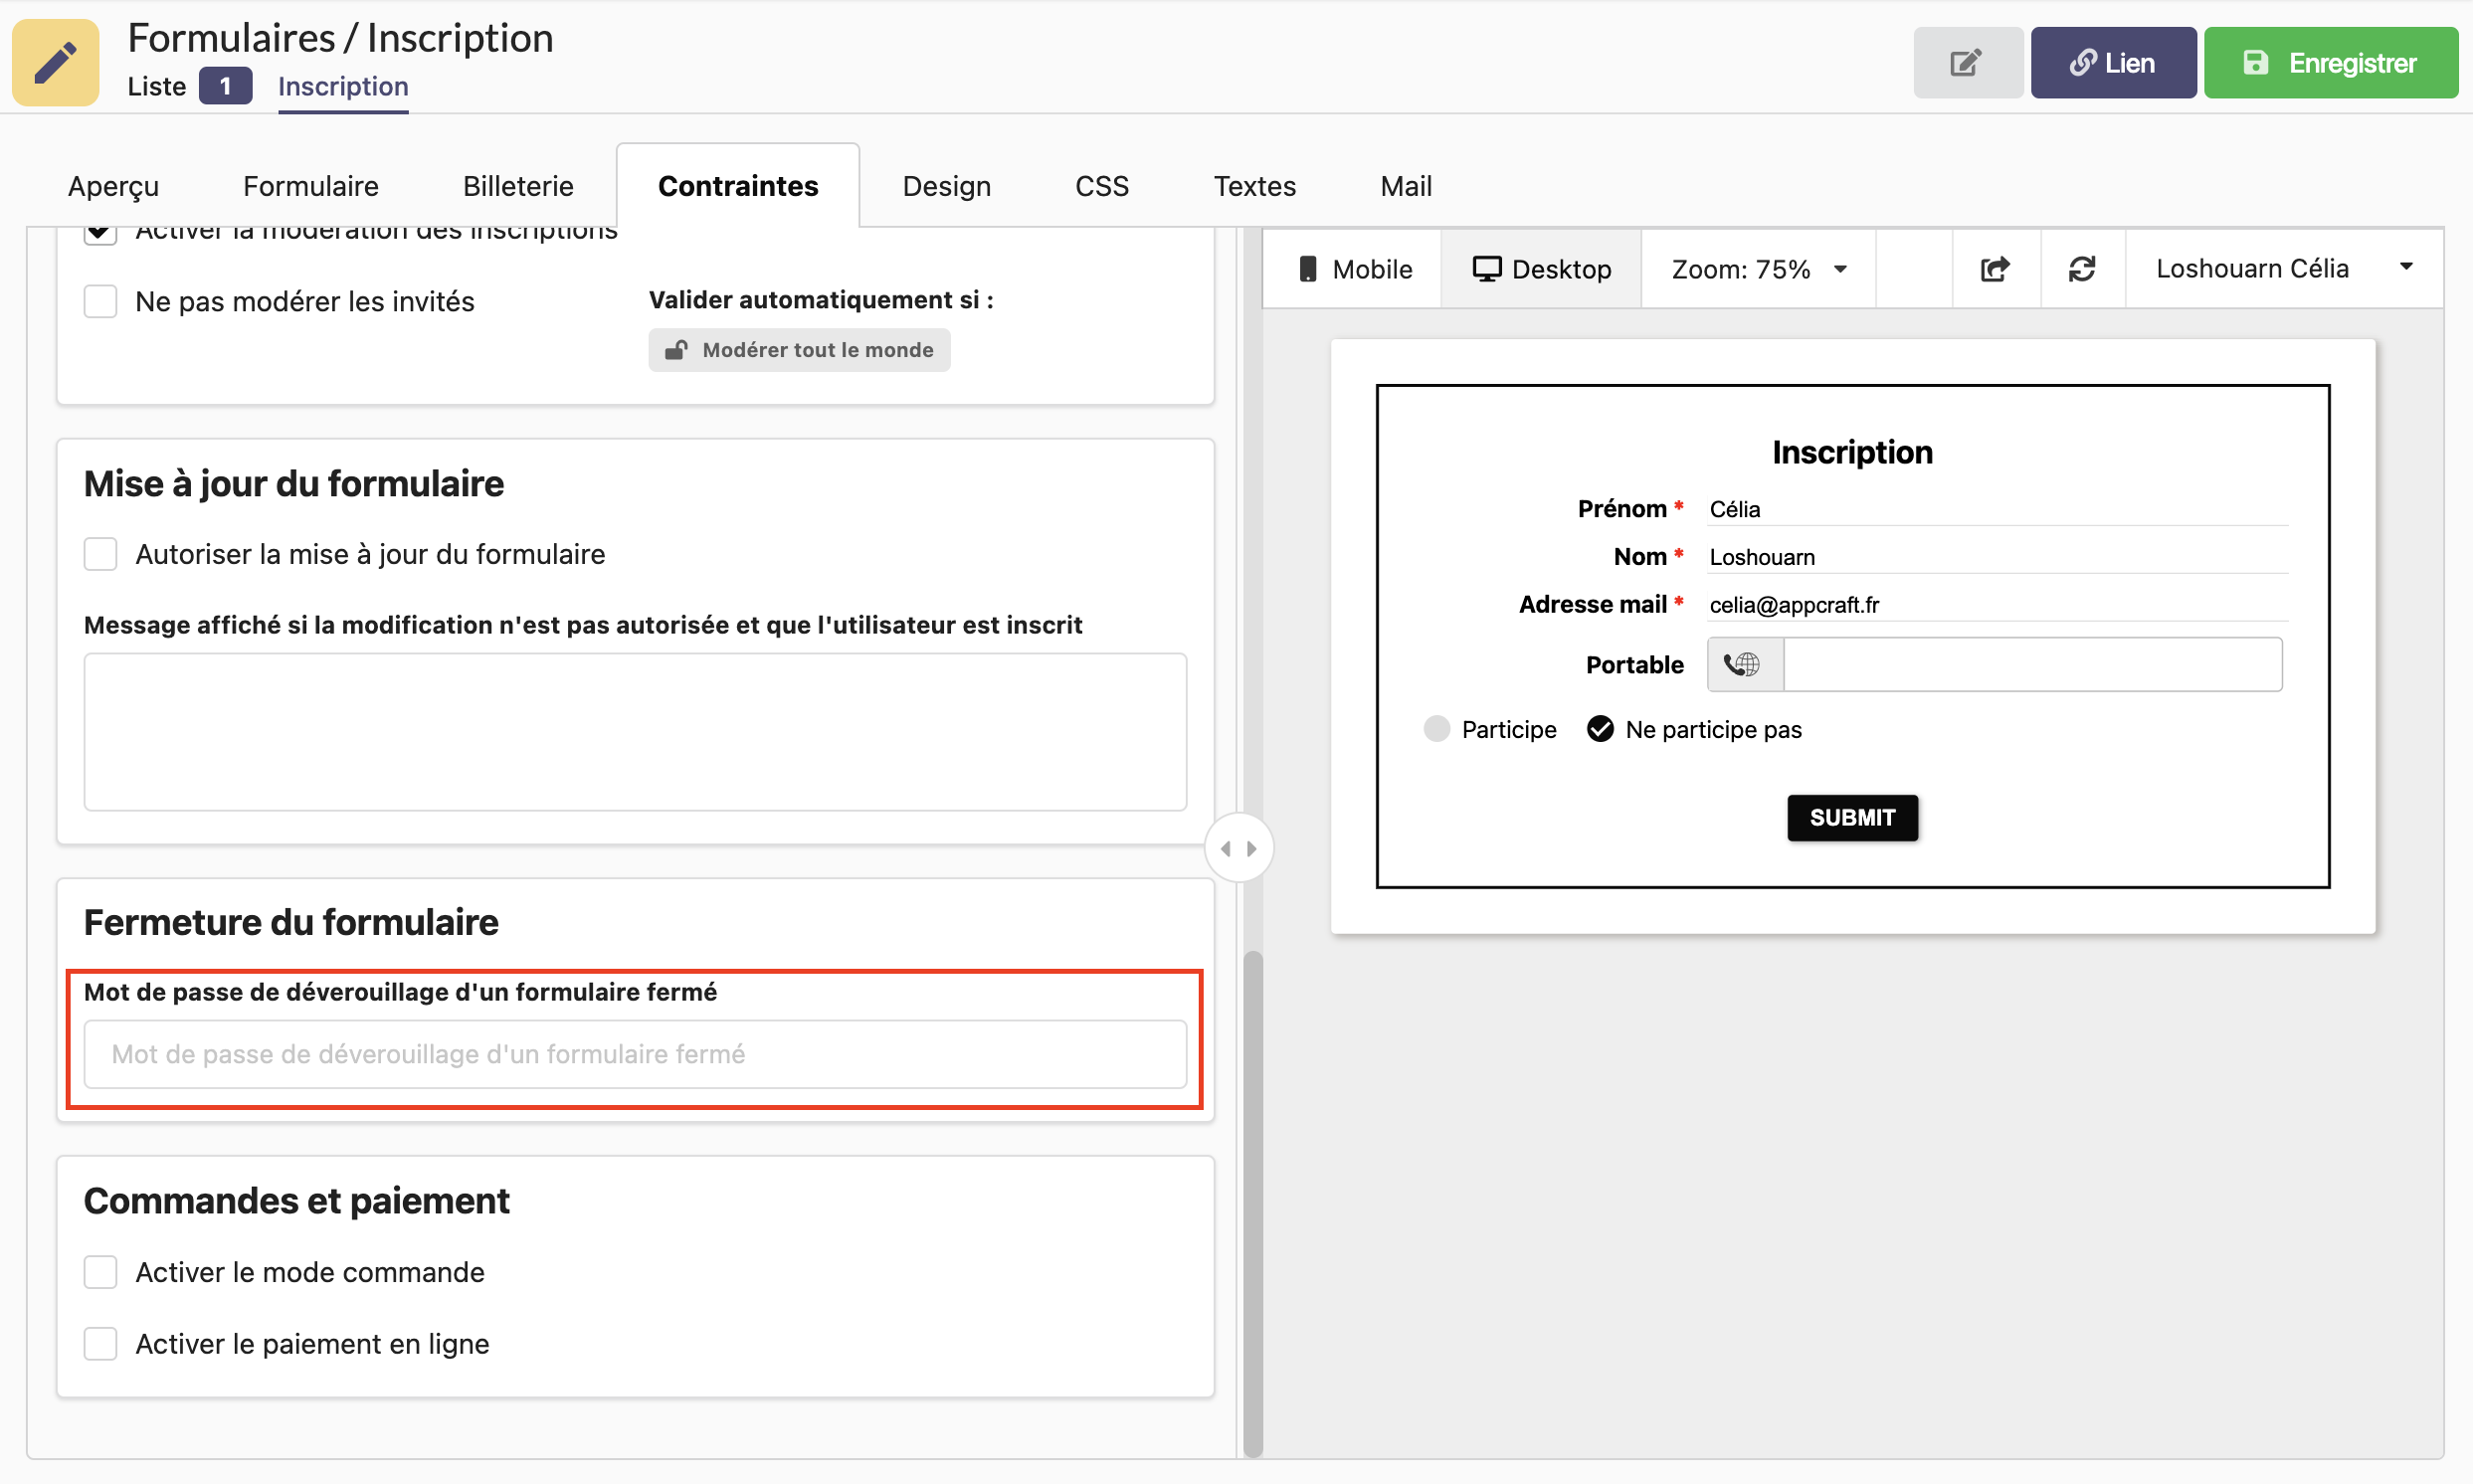Screen dimensions: 2473x1484
Task: Switch to the Billeterie tab
Action: (518, 186)
